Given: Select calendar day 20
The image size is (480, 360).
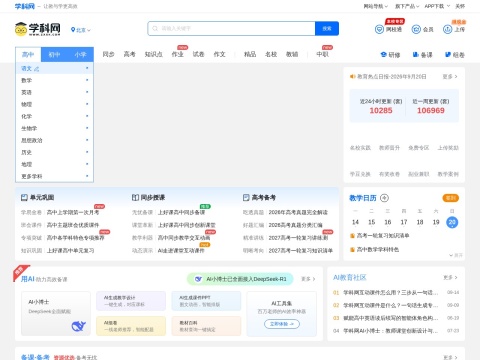Looking at the screenshot, I should click(452, 222).
